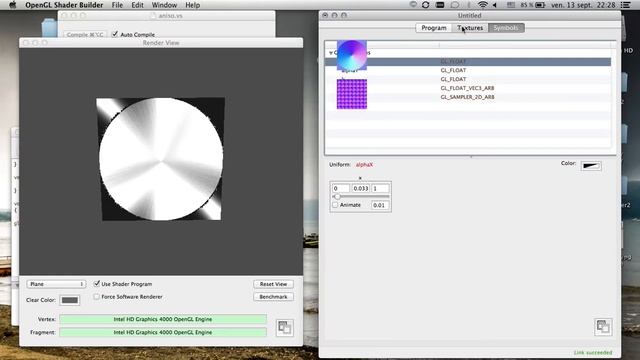Open the File menu
This screenshot has width=640, height=360.
[x=117, y=5]
